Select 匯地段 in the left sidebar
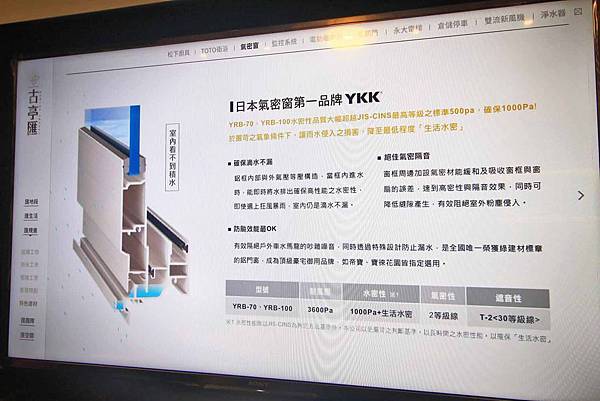600x401 pixels. tap(31, 202)
